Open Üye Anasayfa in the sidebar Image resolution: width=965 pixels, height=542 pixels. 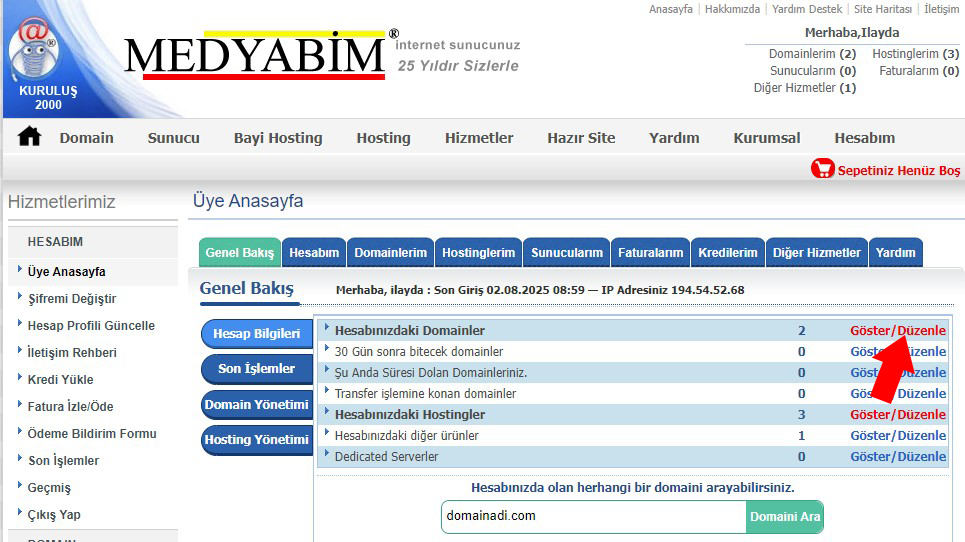pyautogui.click(x=66, y=271)
